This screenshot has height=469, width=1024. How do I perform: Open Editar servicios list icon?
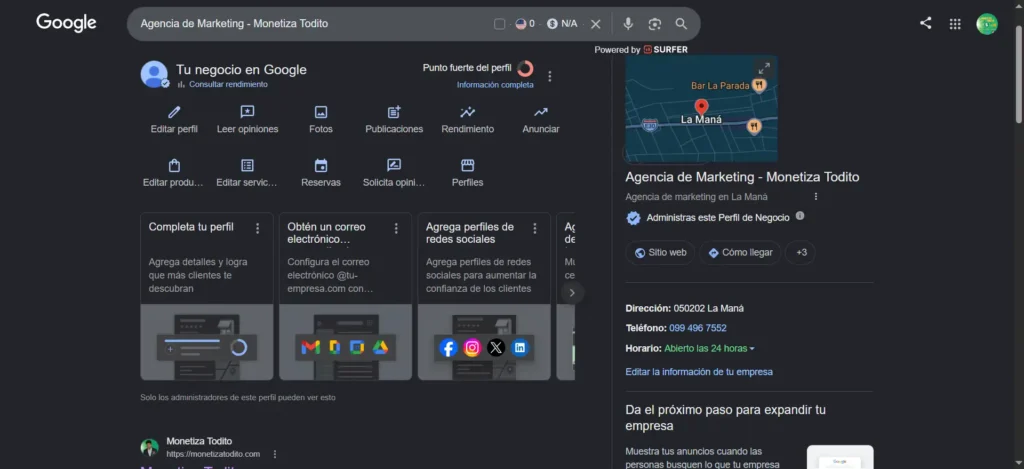248,165
